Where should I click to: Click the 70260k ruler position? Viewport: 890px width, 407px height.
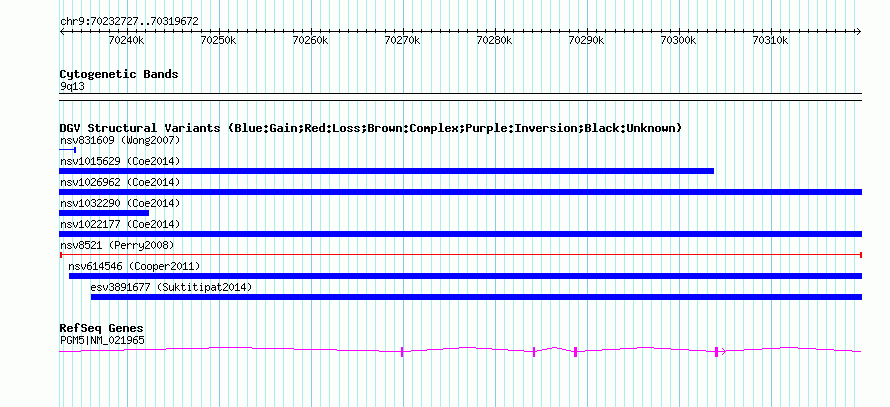[x=310, y=41]
